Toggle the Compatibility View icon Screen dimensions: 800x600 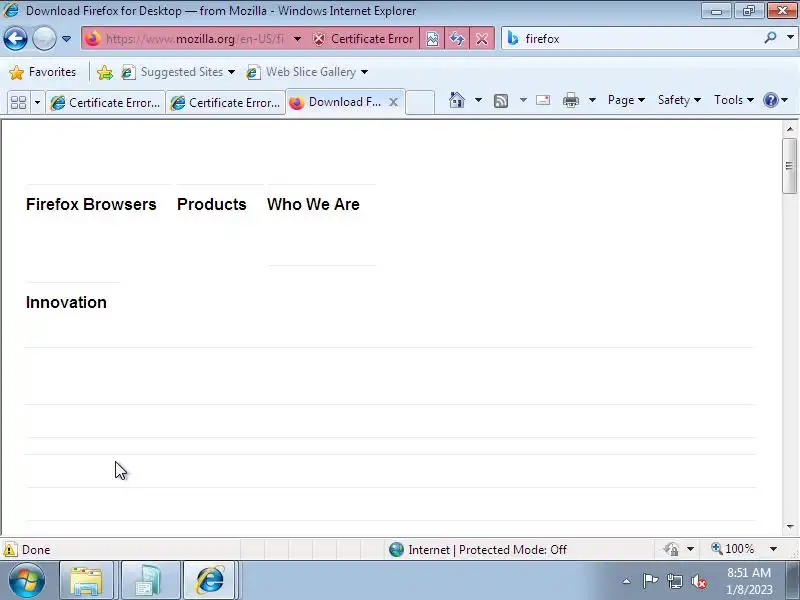(x=432, y=39)
